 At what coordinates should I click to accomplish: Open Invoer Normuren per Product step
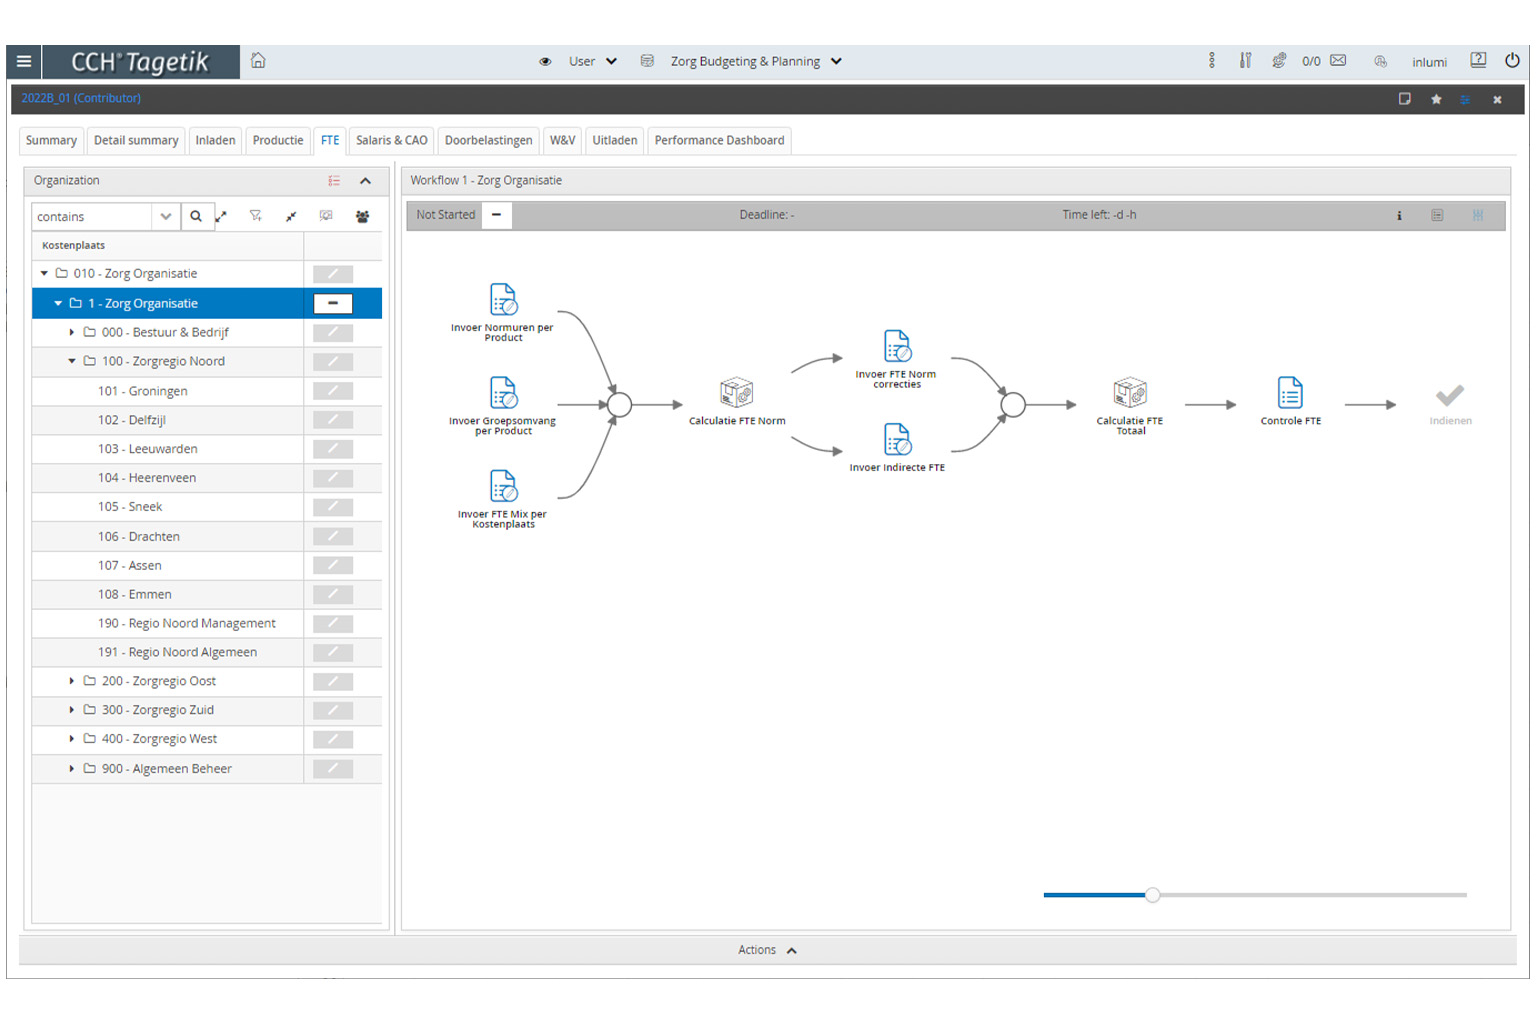[x=503, y=300]
